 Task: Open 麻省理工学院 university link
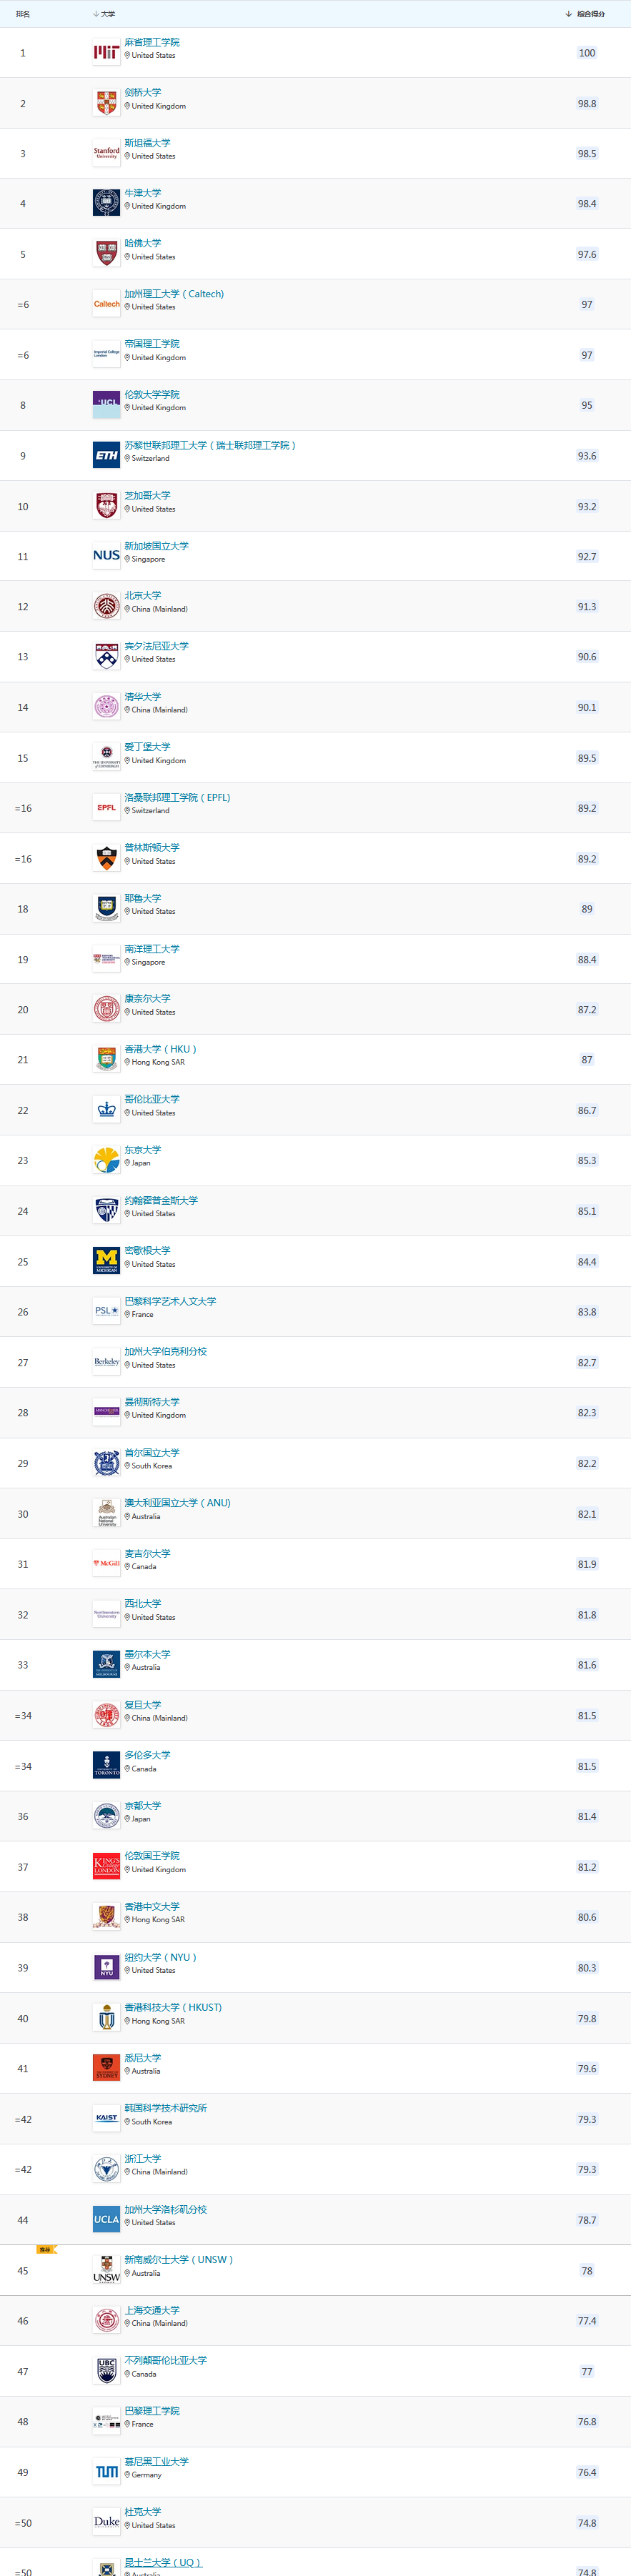[x=152, y=42]
